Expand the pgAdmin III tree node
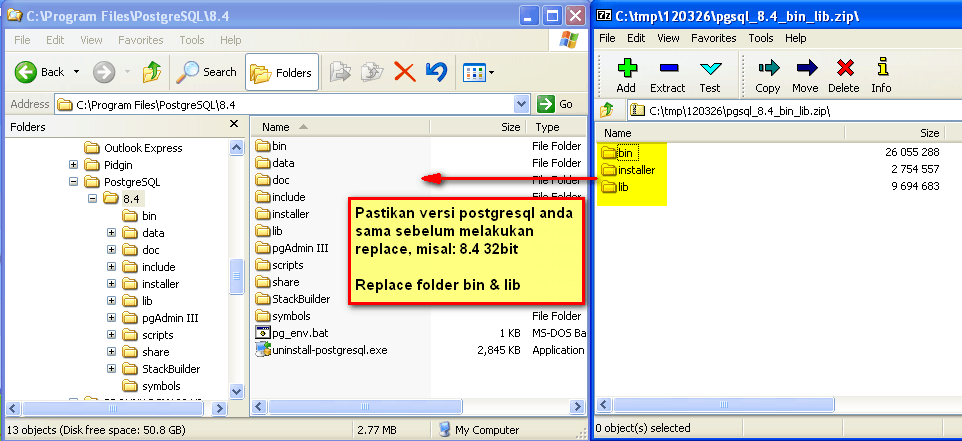Viewport: 962px width, 441px height. [111, 318]
